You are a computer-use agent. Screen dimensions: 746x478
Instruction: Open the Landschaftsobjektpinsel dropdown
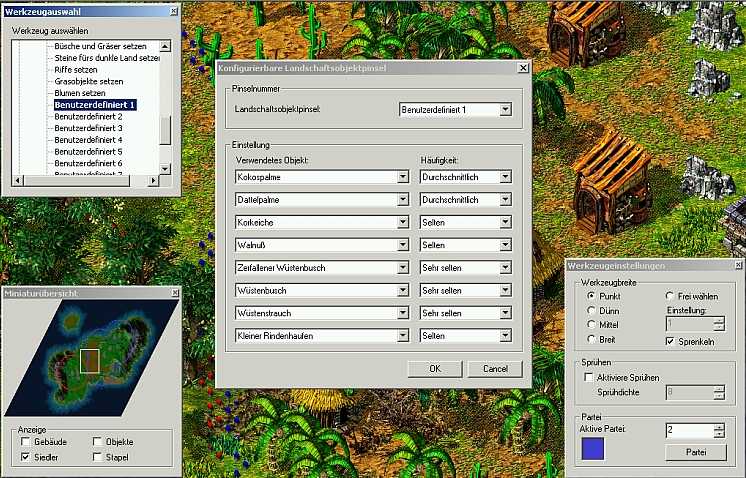pos(505,109)
